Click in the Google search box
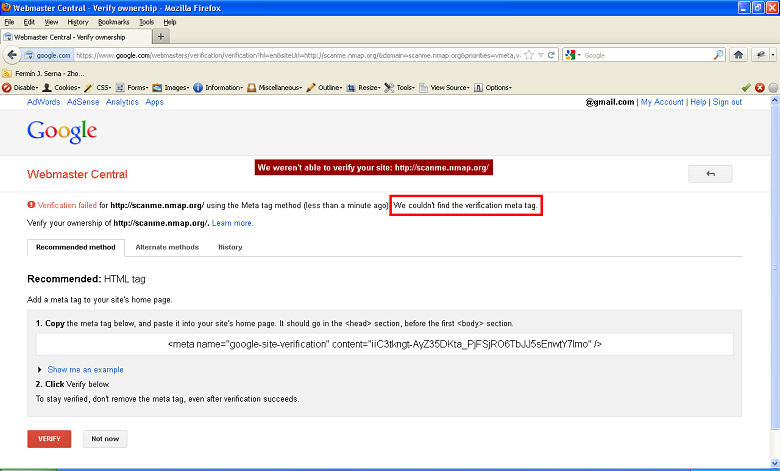 (x=648, y=55)
